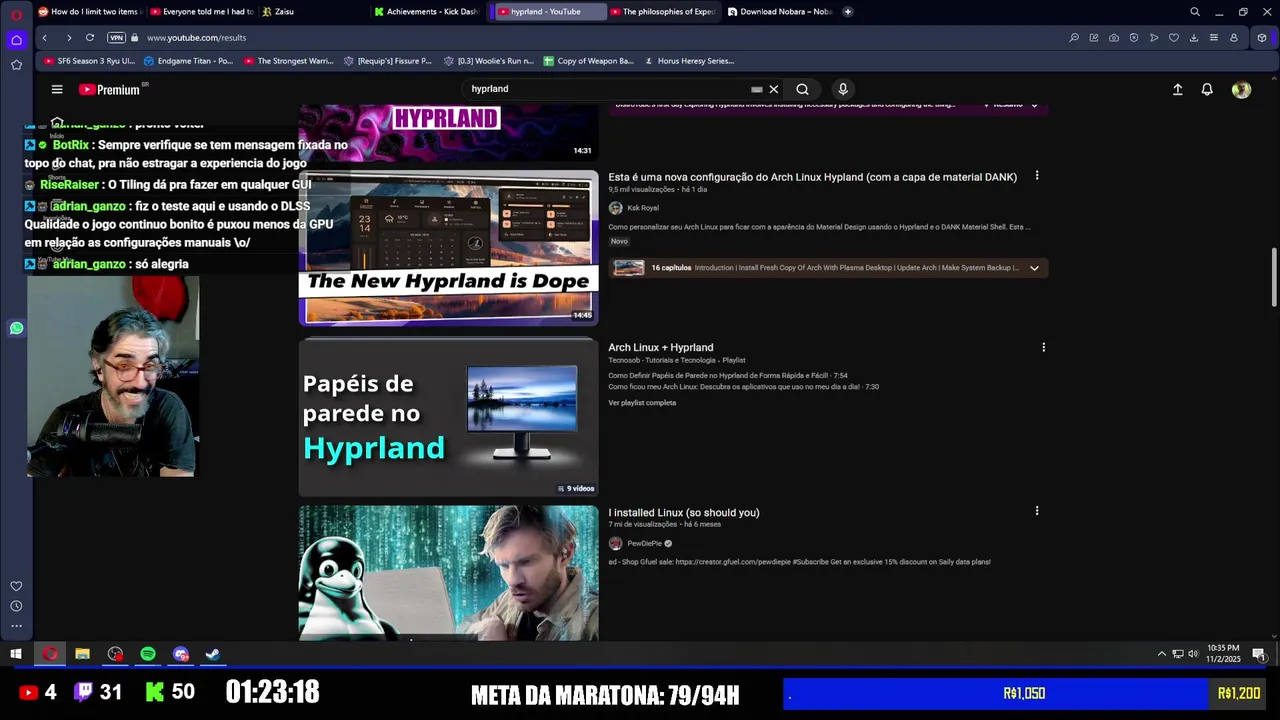Open PewDiePie Linux penguin thumbnail
The image size is (1280, 720).
(448, 573)
